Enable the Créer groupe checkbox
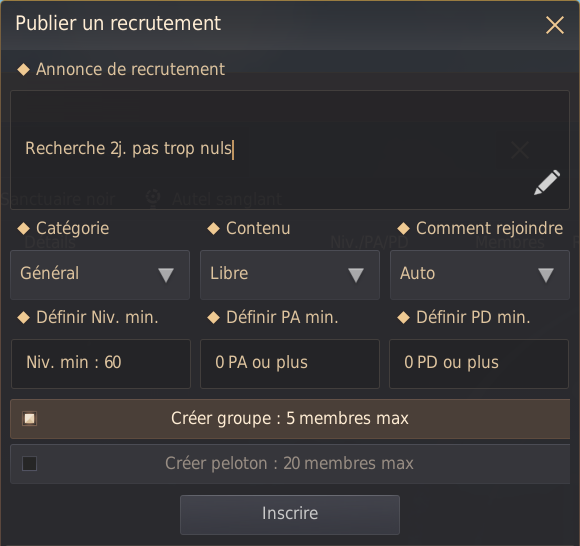Image resolution: width=580 pixels, height=546 pixels. [29, 419]
